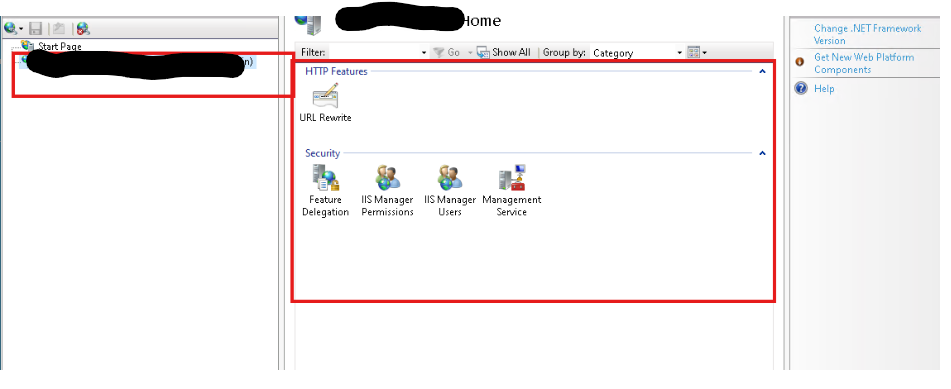This screenshot has width=951, height=389.
Task: Open the Filter dropdown arrow
Action: [x=424, y=53]
